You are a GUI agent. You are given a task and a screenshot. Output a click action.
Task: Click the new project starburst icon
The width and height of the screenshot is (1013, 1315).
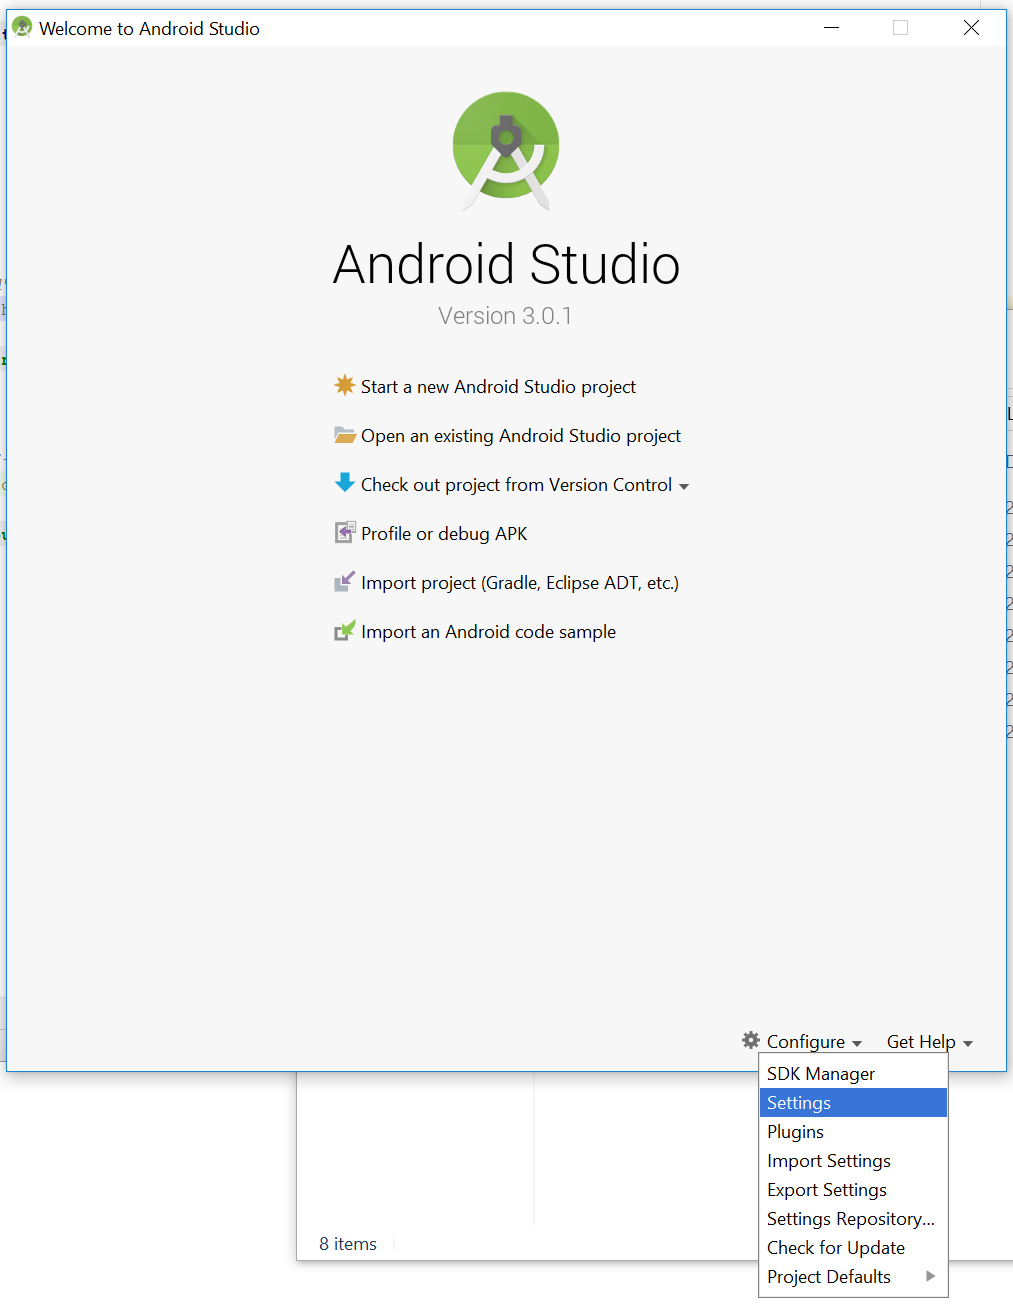[x=345, y=385]
